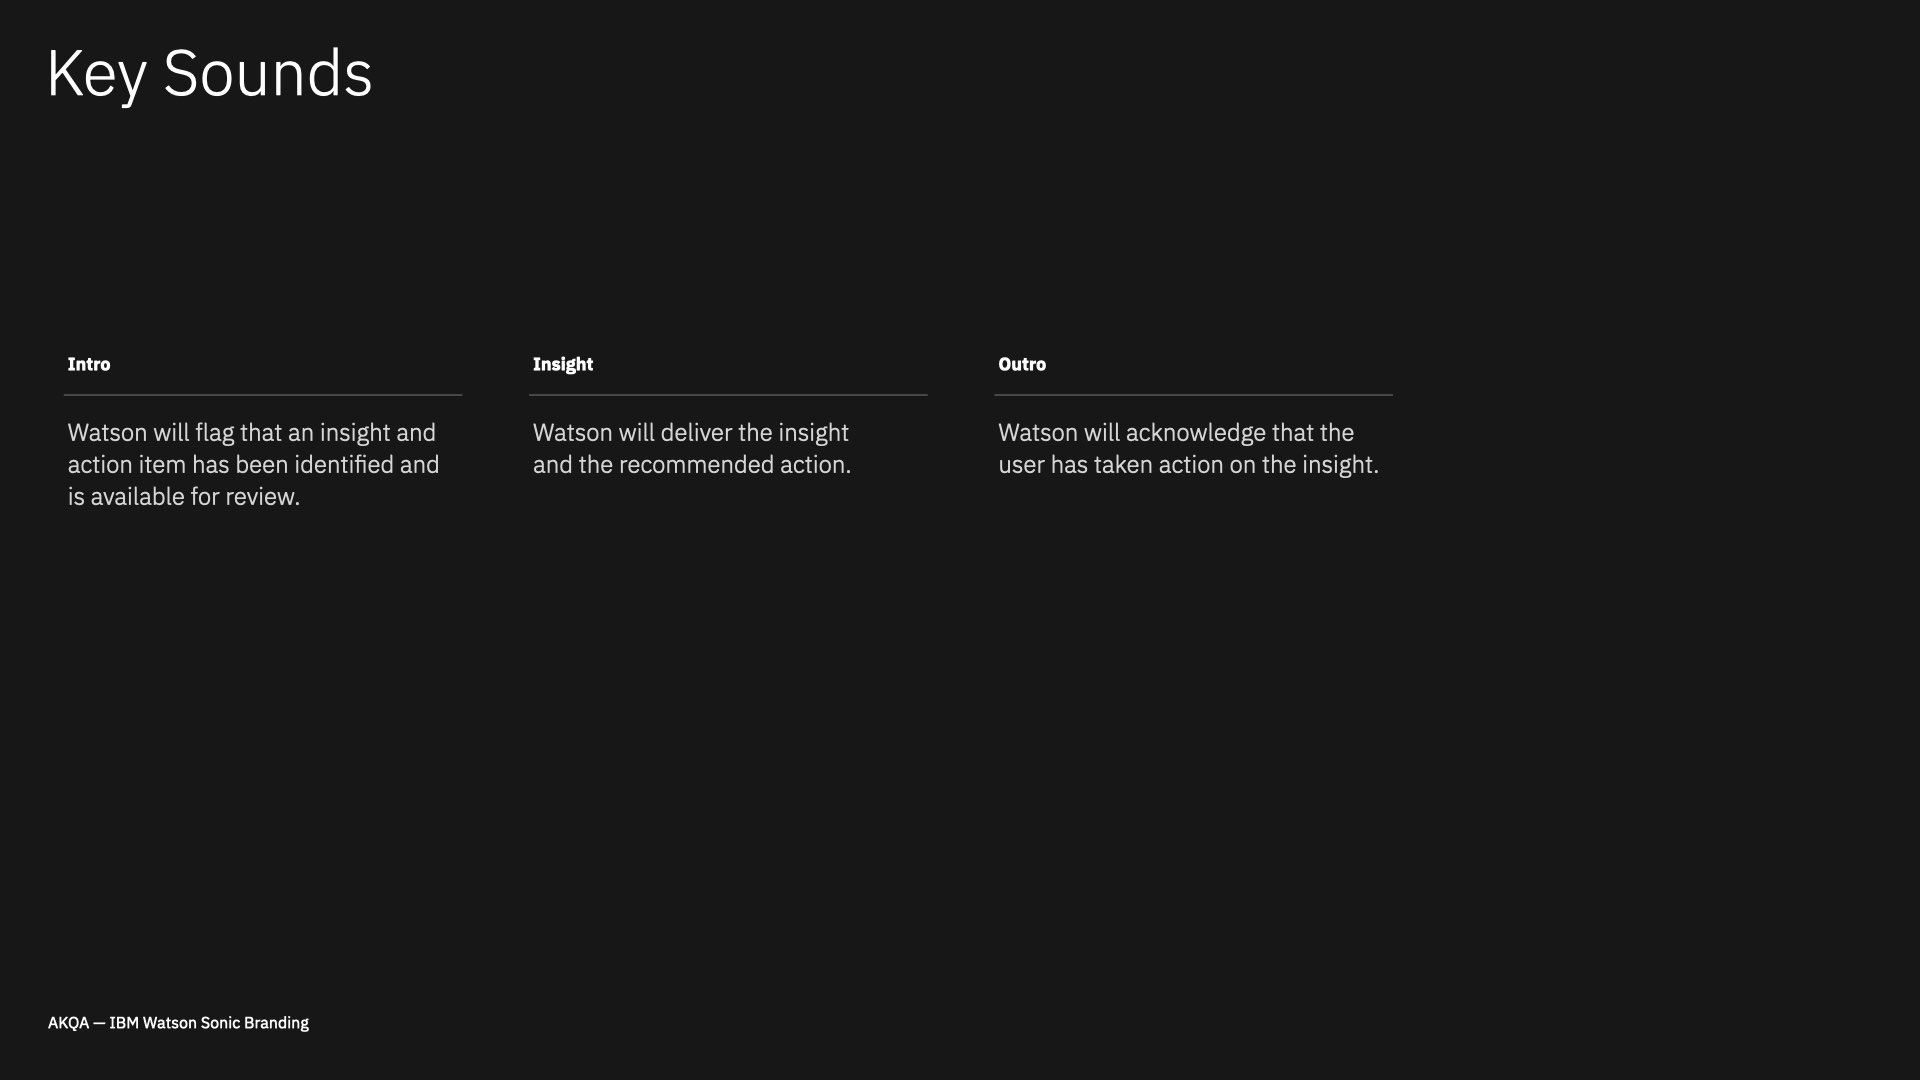Click the line "Watson will acknowledge that the"

[1176, 433]
